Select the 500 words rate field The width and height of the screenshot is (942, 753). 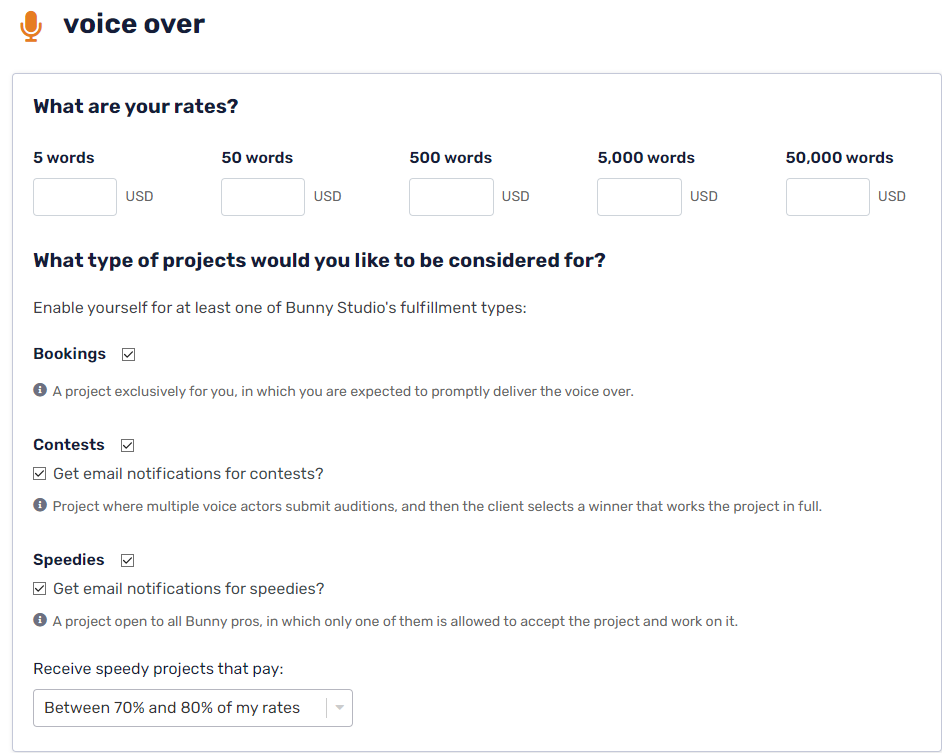pos(451,197)
